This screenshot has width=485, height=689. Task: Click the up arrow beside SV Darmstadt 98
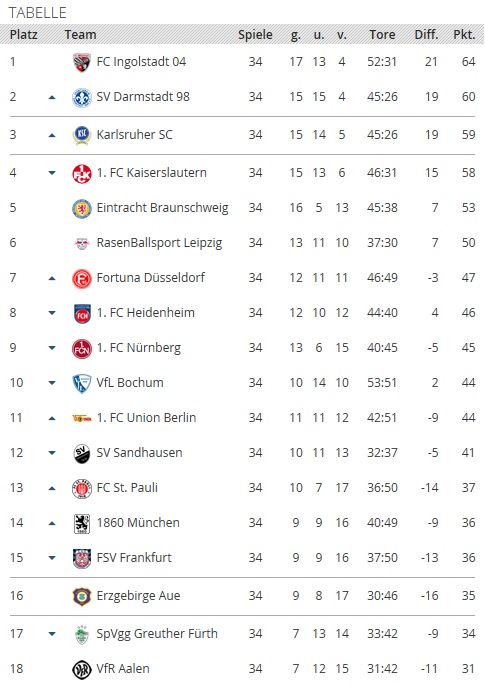[x=52, y=97]
